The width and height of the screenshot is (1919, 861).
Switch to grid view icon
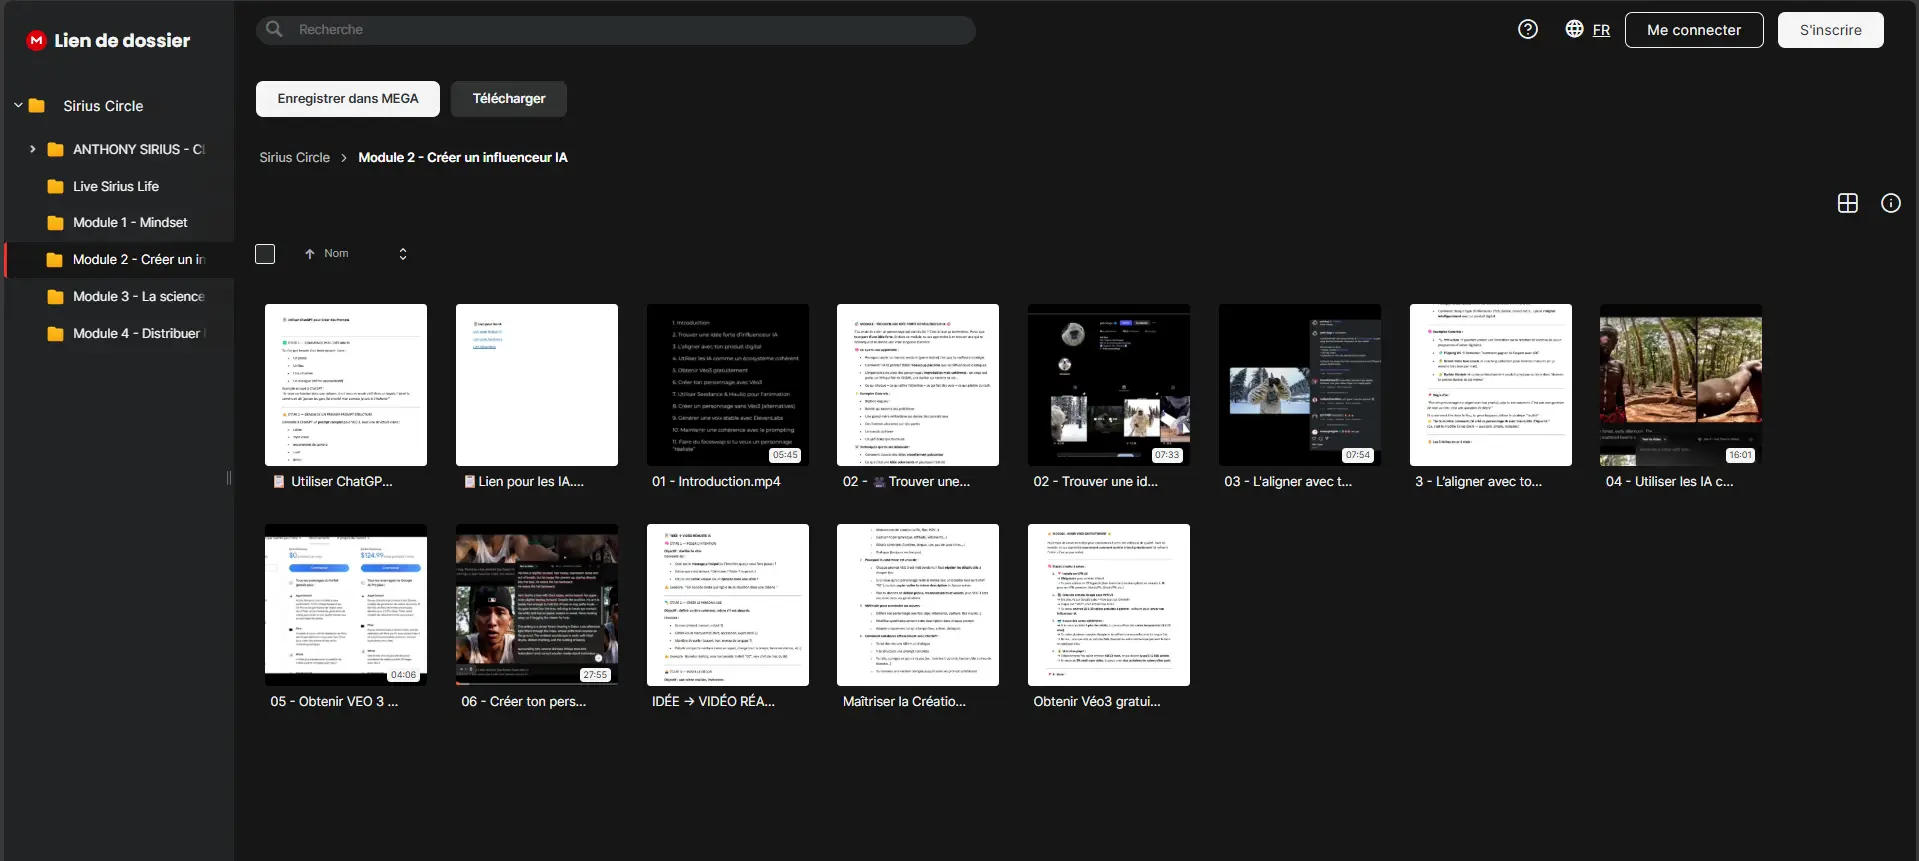(1848, 203)
